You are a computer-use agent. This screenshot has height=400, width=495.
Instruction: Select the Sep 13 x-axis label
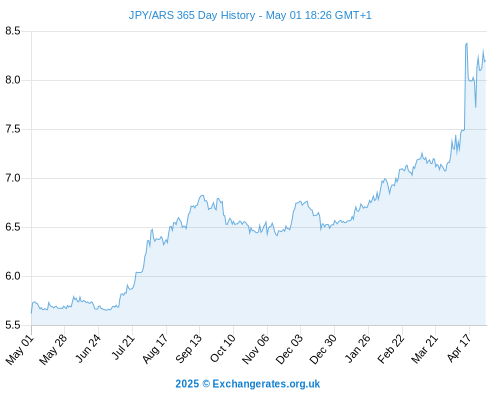coord(188,349)
